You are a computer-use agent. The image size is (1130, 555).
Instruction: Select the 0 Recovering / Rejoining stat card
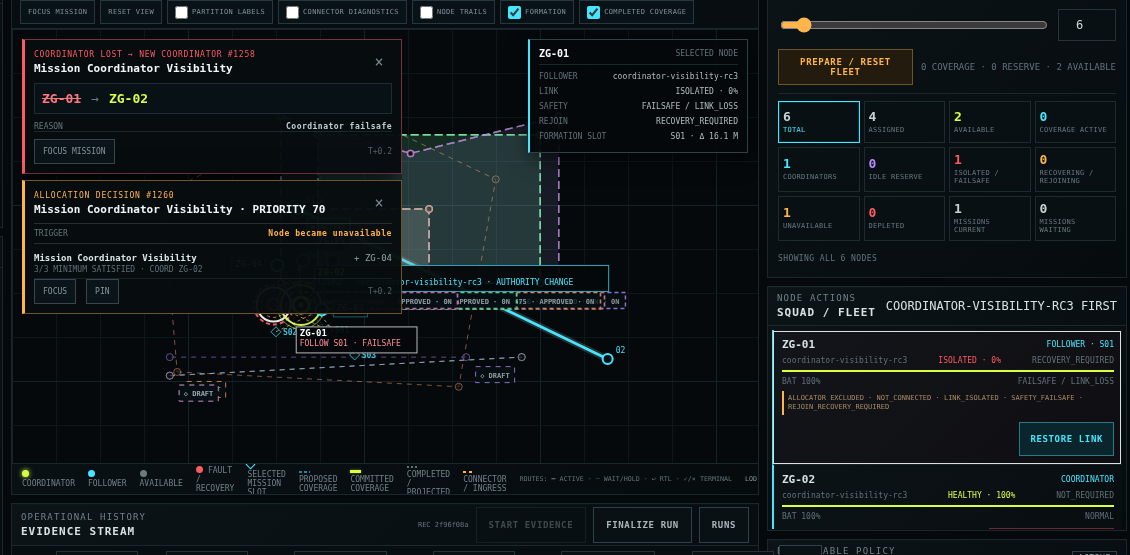(1075, 169)
